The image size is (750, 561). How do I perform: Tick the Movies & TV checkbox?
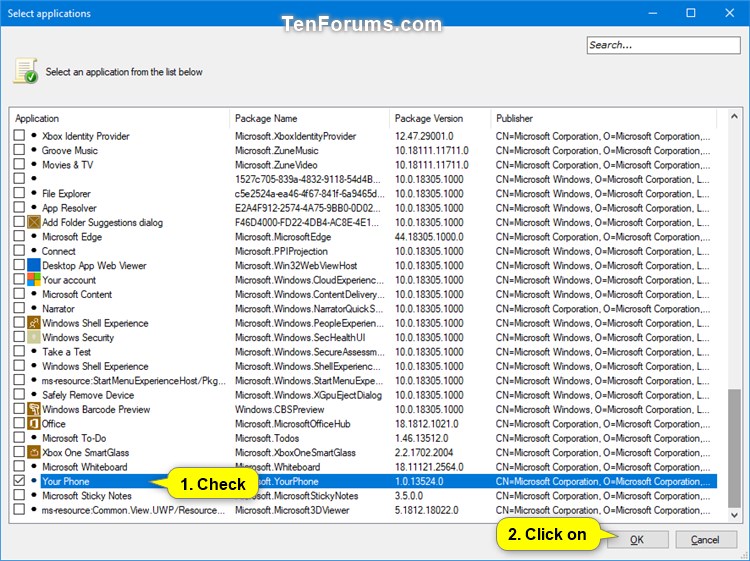coord(19,164)
